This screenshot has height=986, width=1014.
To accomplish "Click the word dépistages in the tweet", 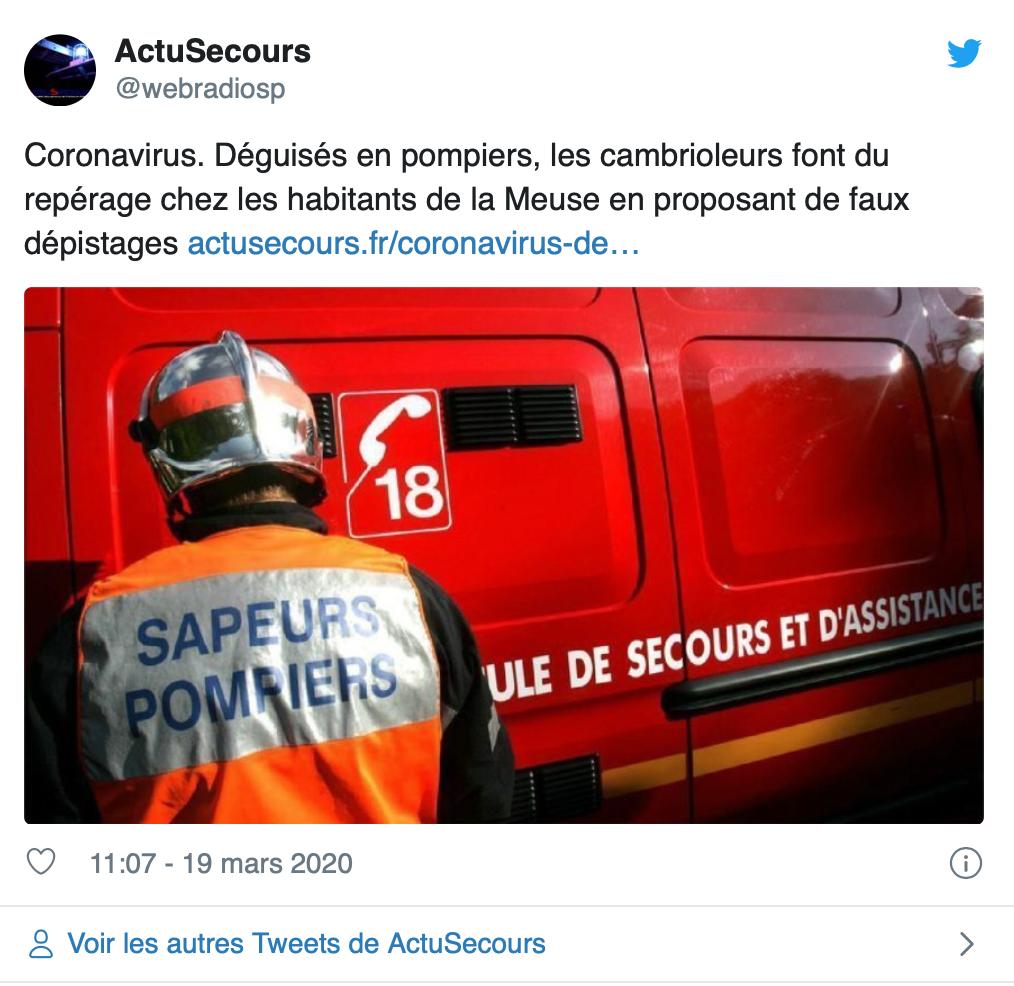I will point(101,244).
